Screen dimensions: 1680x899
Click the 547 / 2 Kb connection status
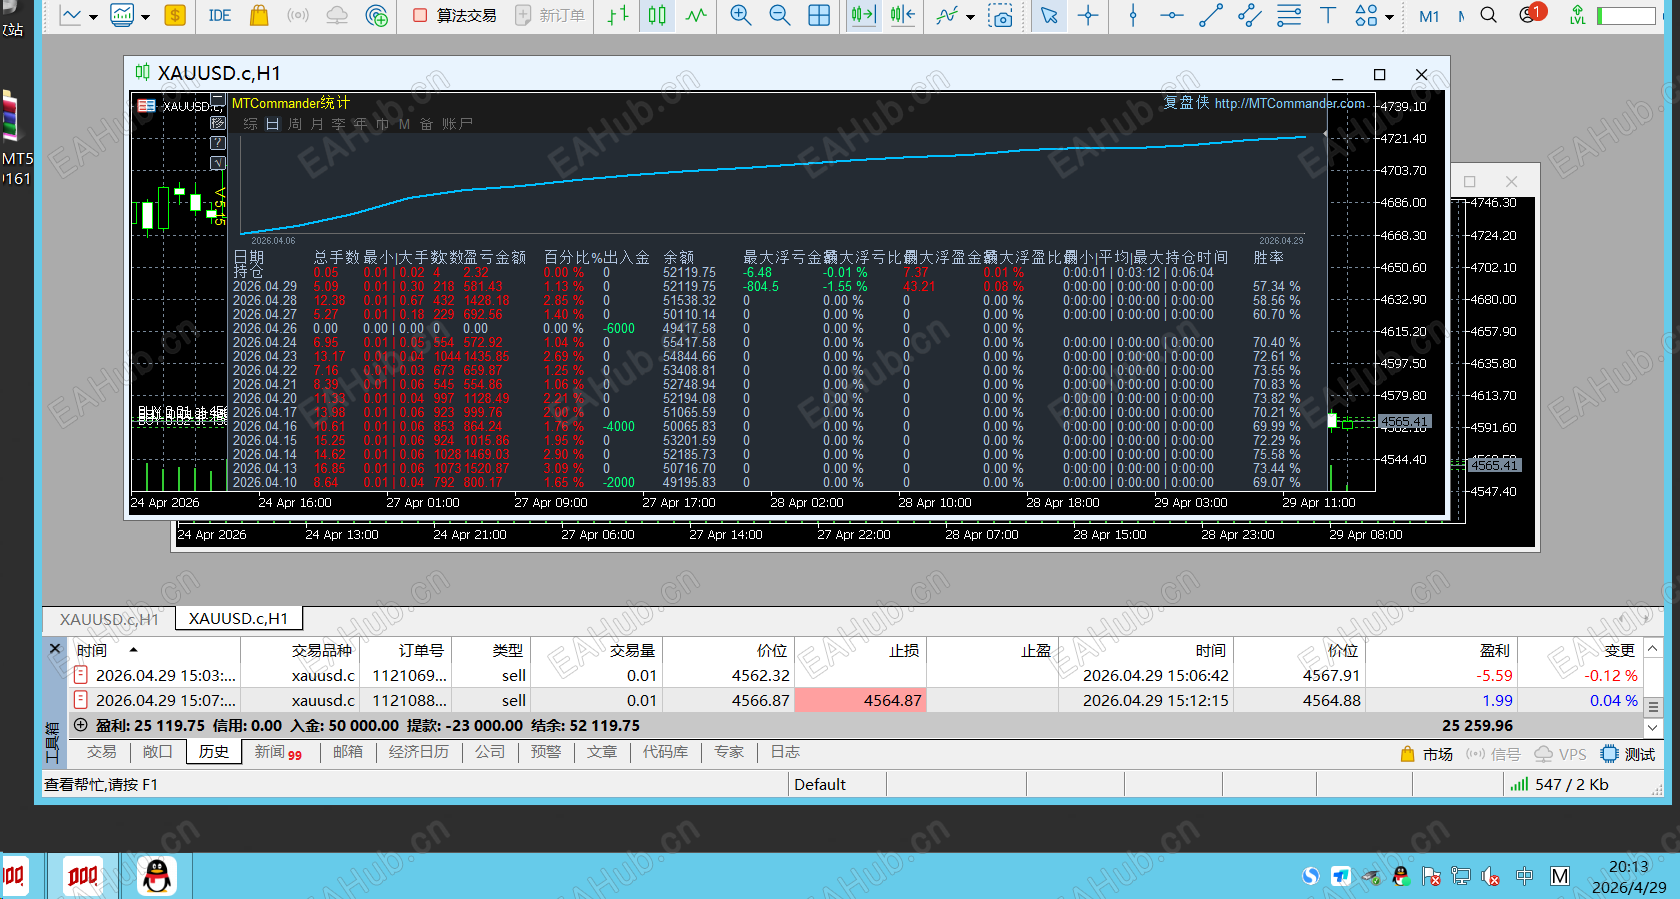tap(1559, 785)
